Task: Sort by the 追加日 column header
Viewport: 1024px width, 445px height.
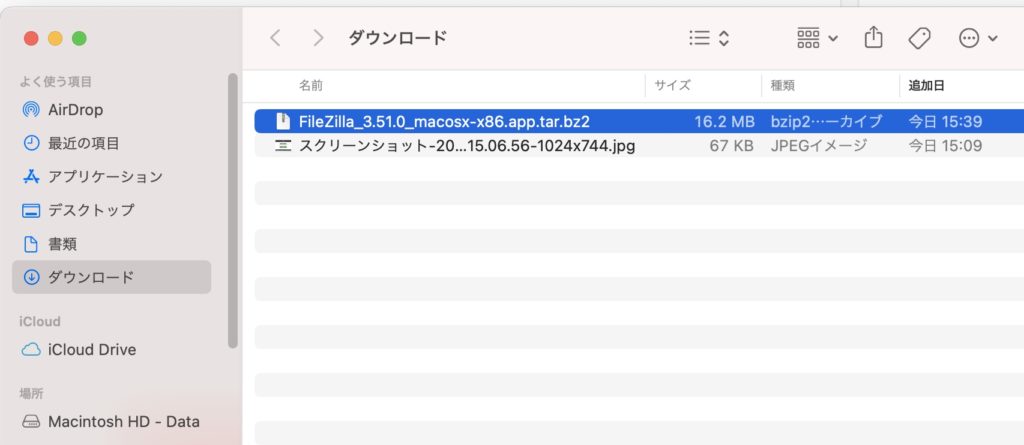Action: 927,86
